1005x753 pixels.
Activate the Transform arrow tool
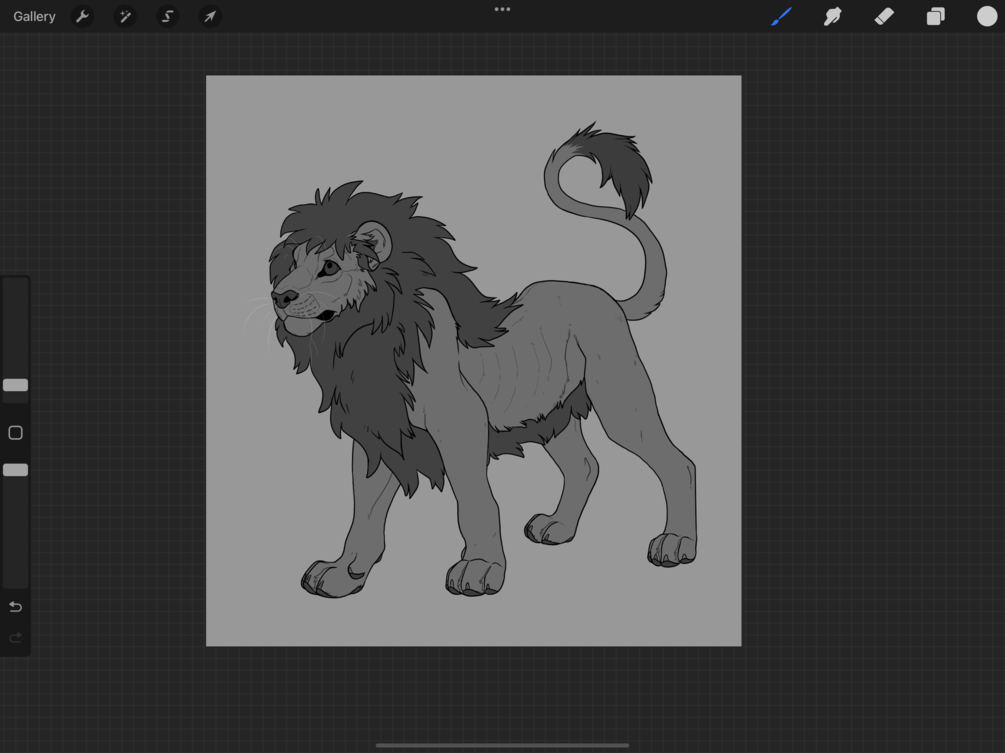click(x=209, y=16)
